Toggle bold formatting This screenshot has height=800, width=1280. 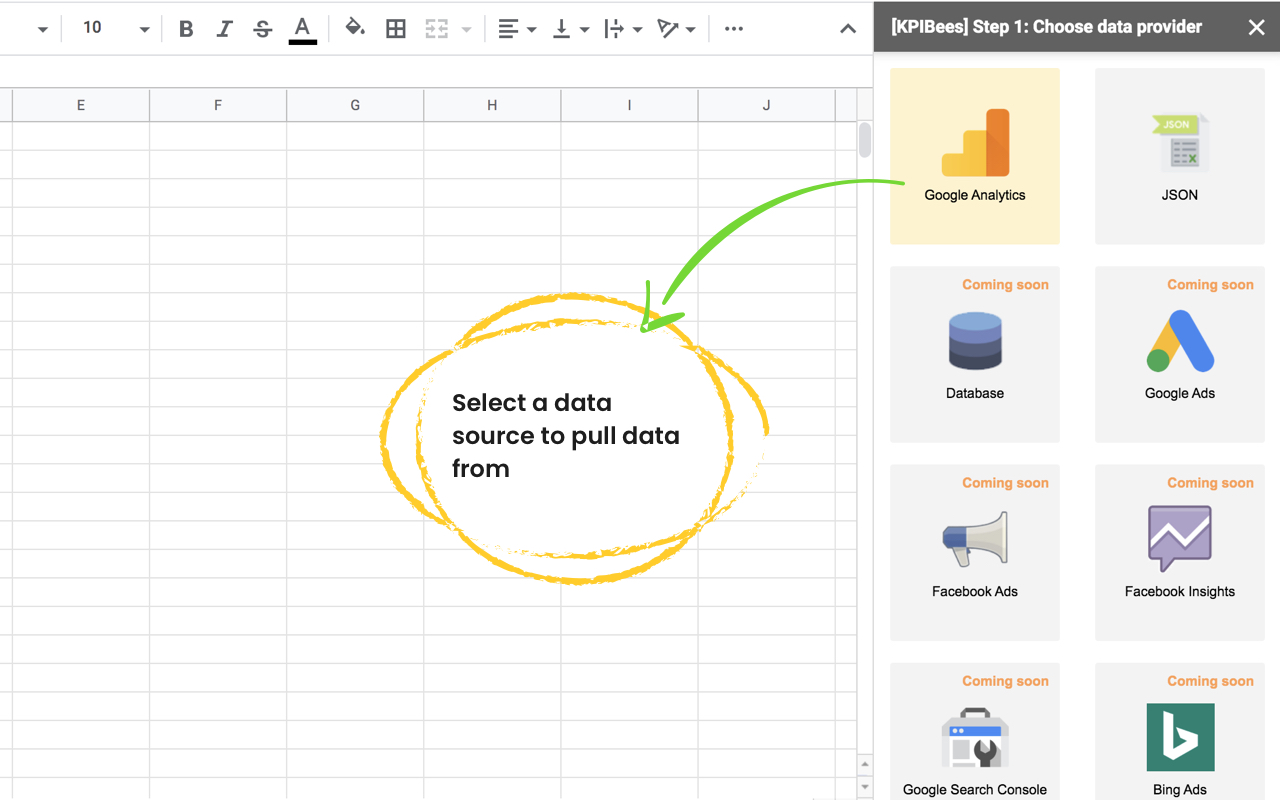186,29
